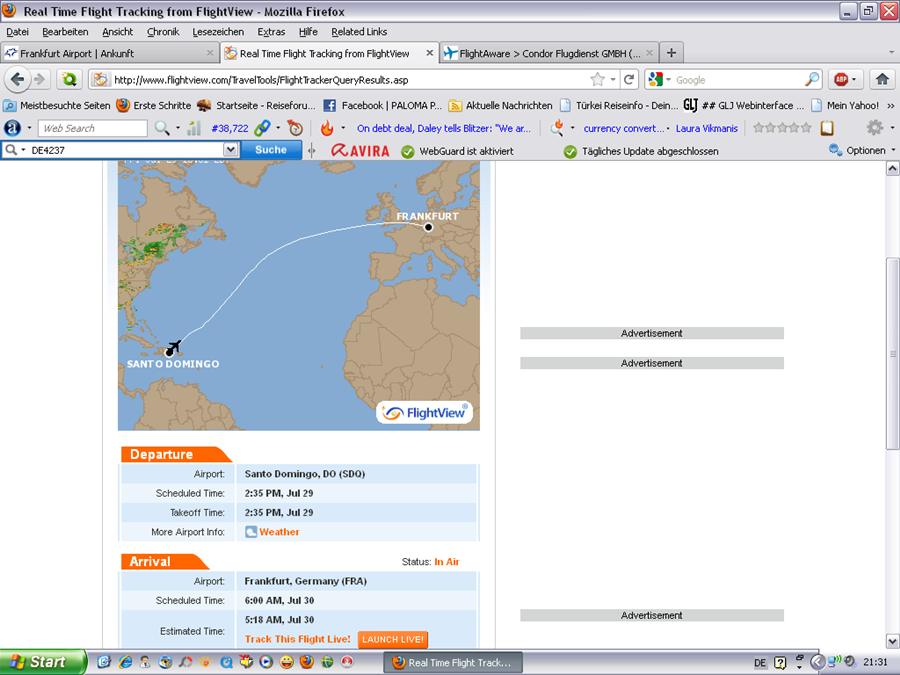Open the Alexa gear settings dropdown arrow
Viewport: 900px width, 675px height.
pos(893,127)
